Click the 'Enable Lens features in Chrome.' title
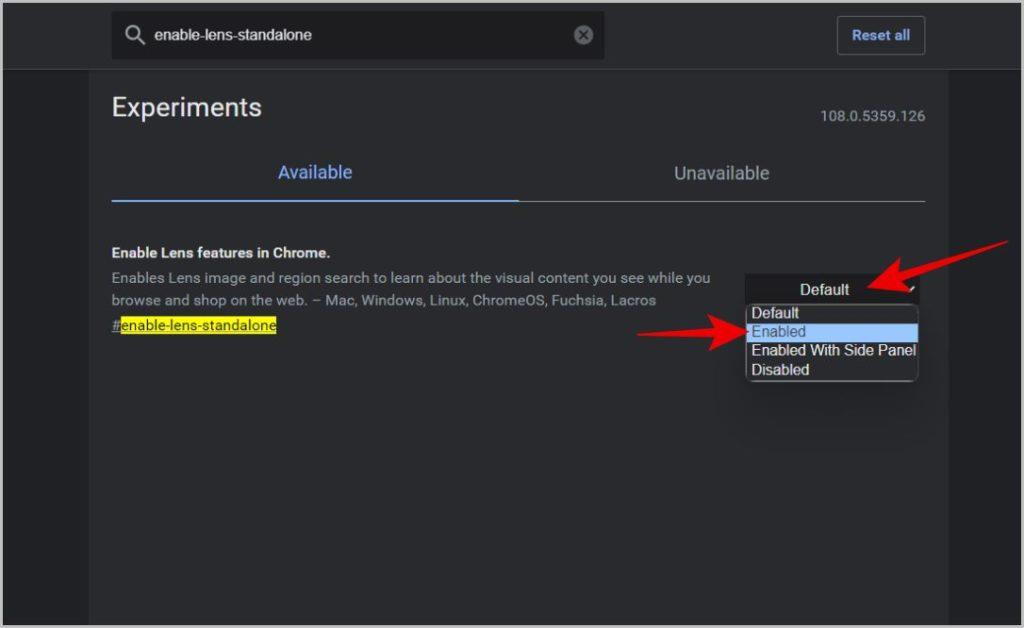This screenshot has width=1024, height=628. [221, 253]
